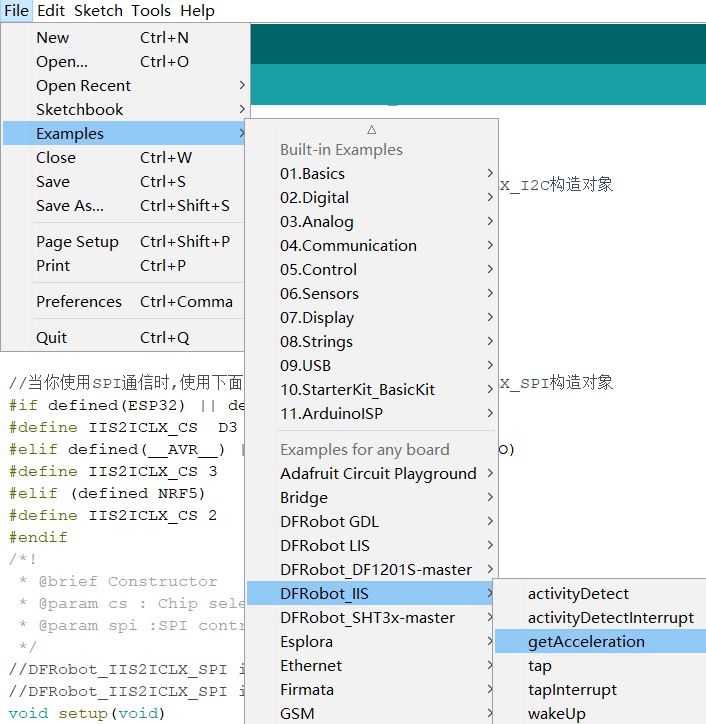Open the DFRobot GDL examples submenu
Image resolution: width=706 pixels, height=724 pixels.
[x=372, y=522]
